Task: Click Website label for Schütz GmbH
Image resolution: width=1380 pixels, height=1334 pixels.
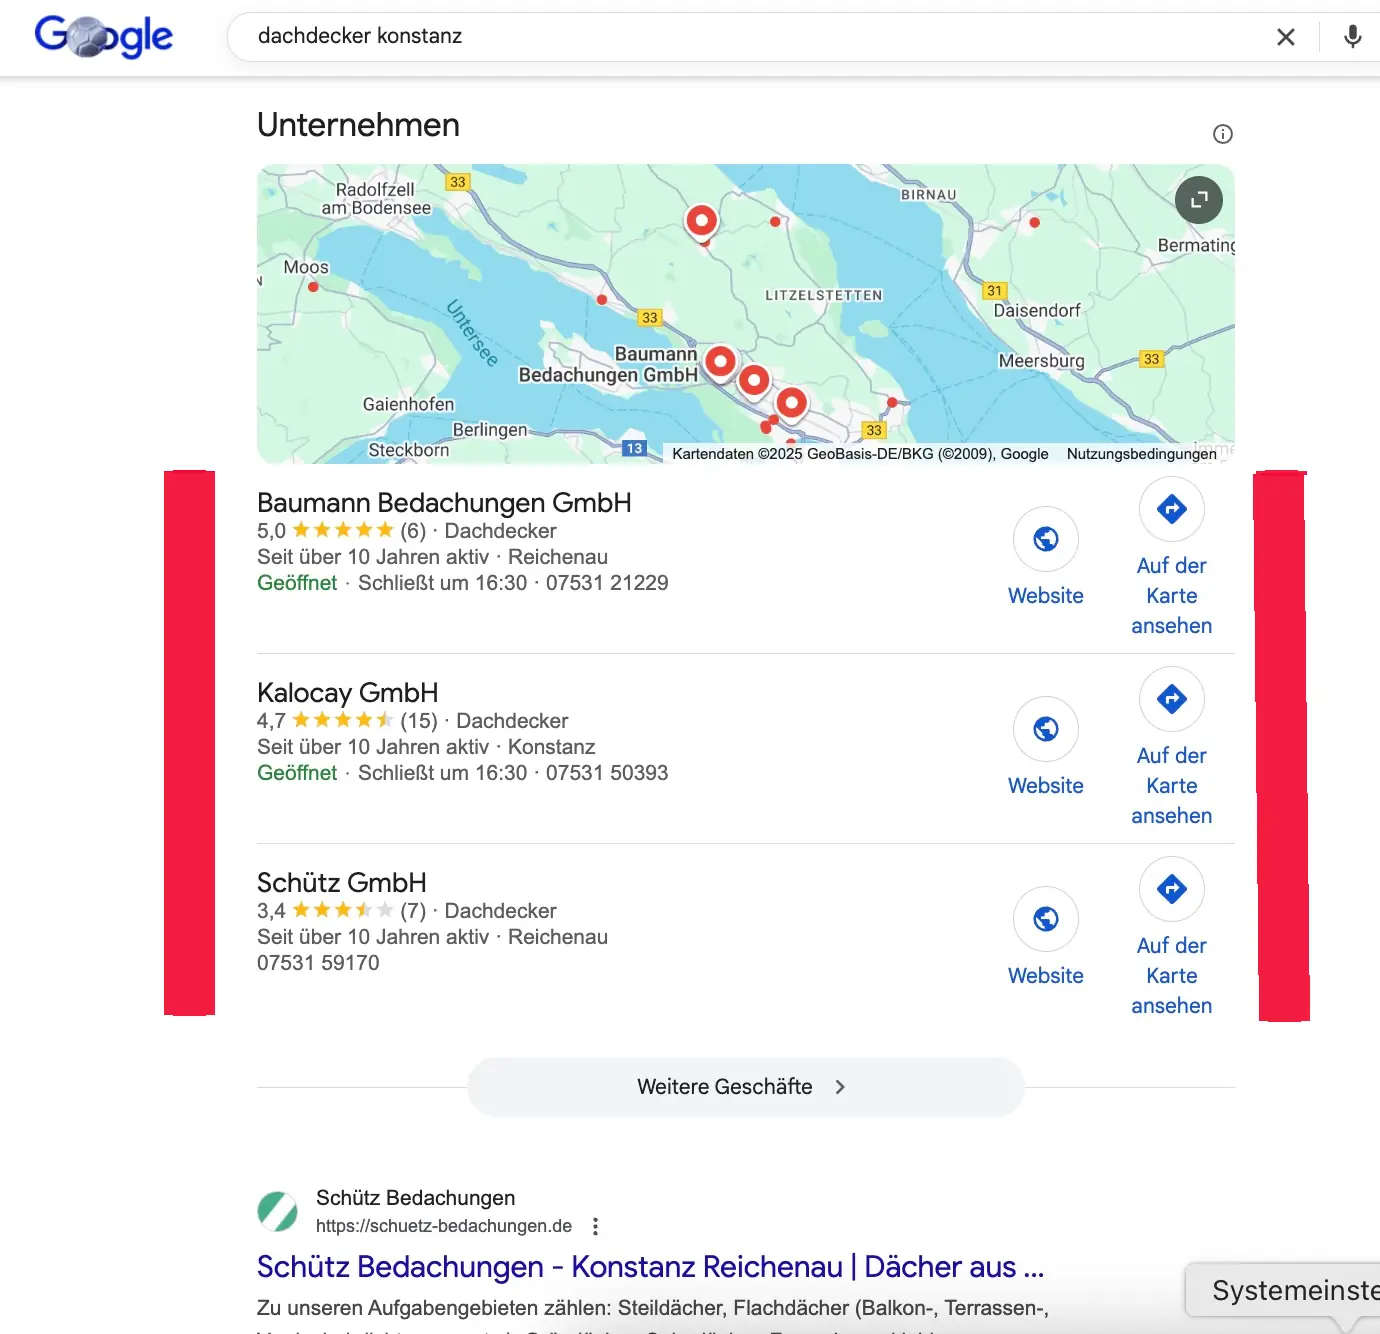Action: coord(1046,976)
